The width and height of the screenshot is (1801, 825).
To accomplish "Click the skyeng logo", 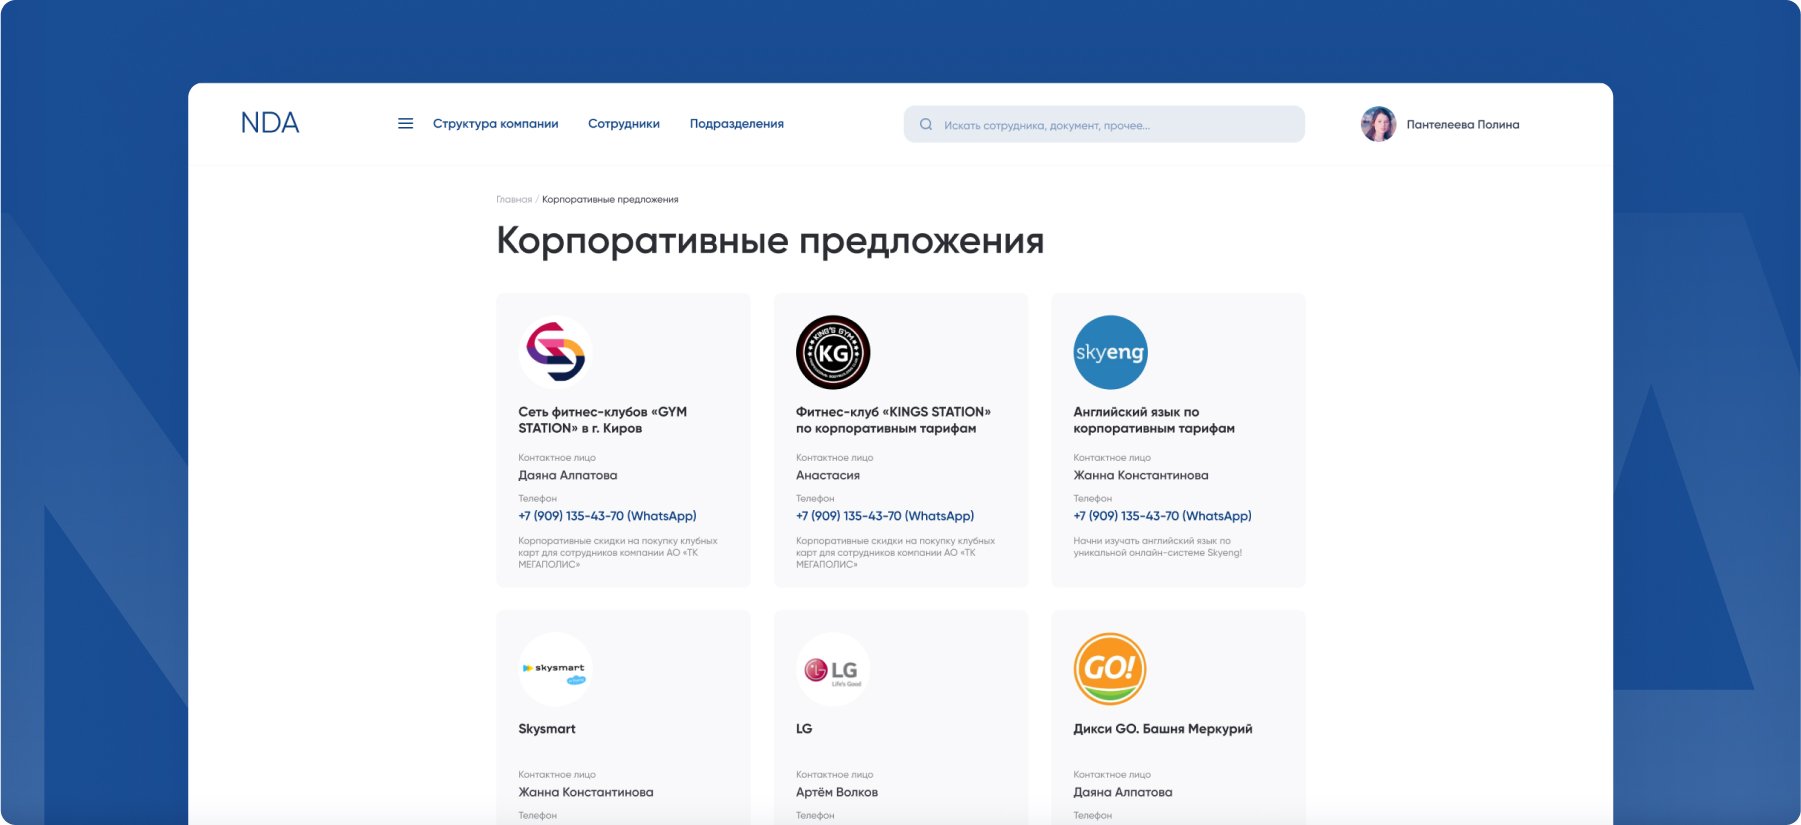I will click(x=1110, y=352).
